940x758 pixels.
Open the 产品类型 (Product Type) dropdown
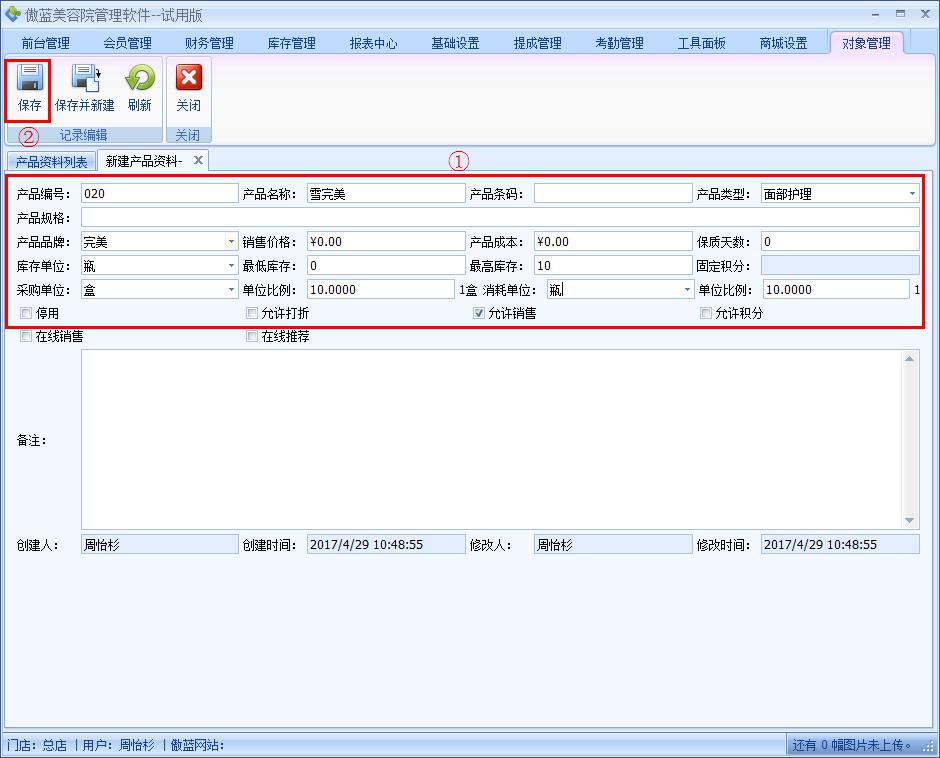[x=911, y=192]
